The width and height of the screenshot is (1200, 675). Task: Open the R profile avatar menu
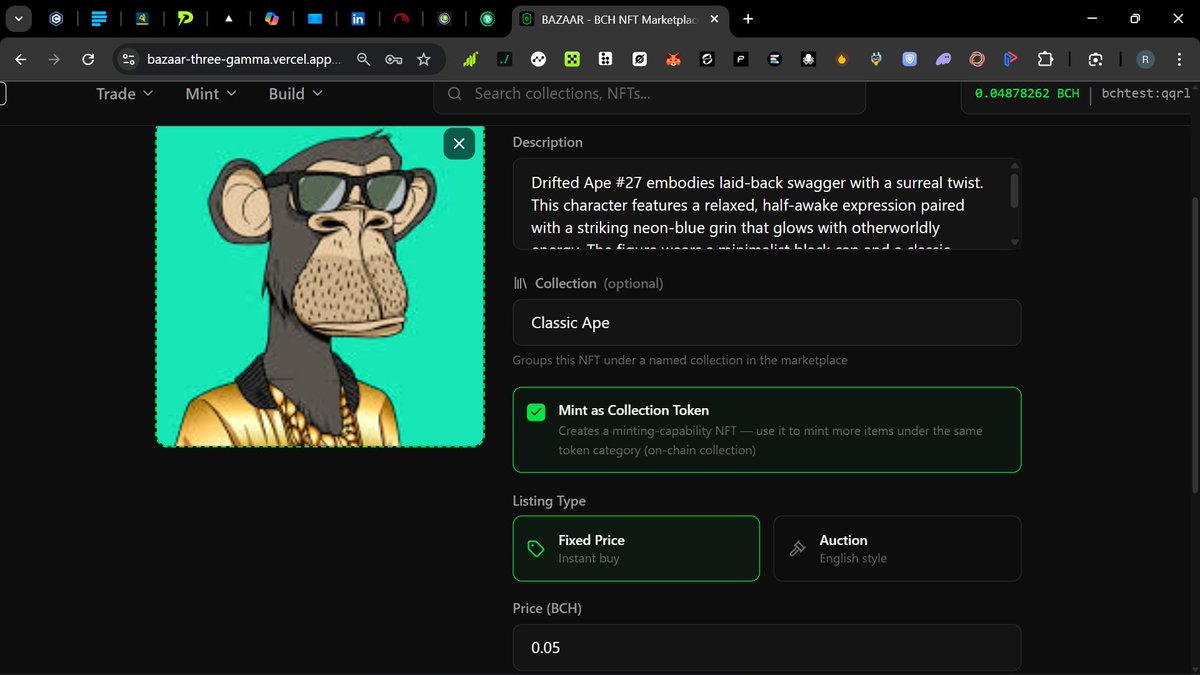[1145, 59]
